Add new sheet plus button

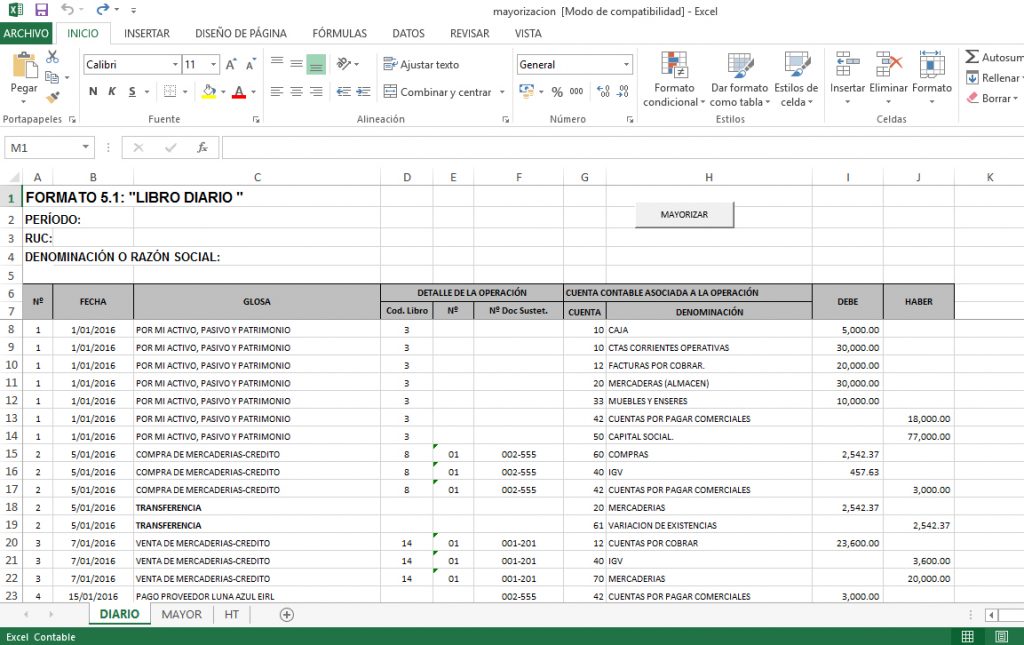[287, 614]
